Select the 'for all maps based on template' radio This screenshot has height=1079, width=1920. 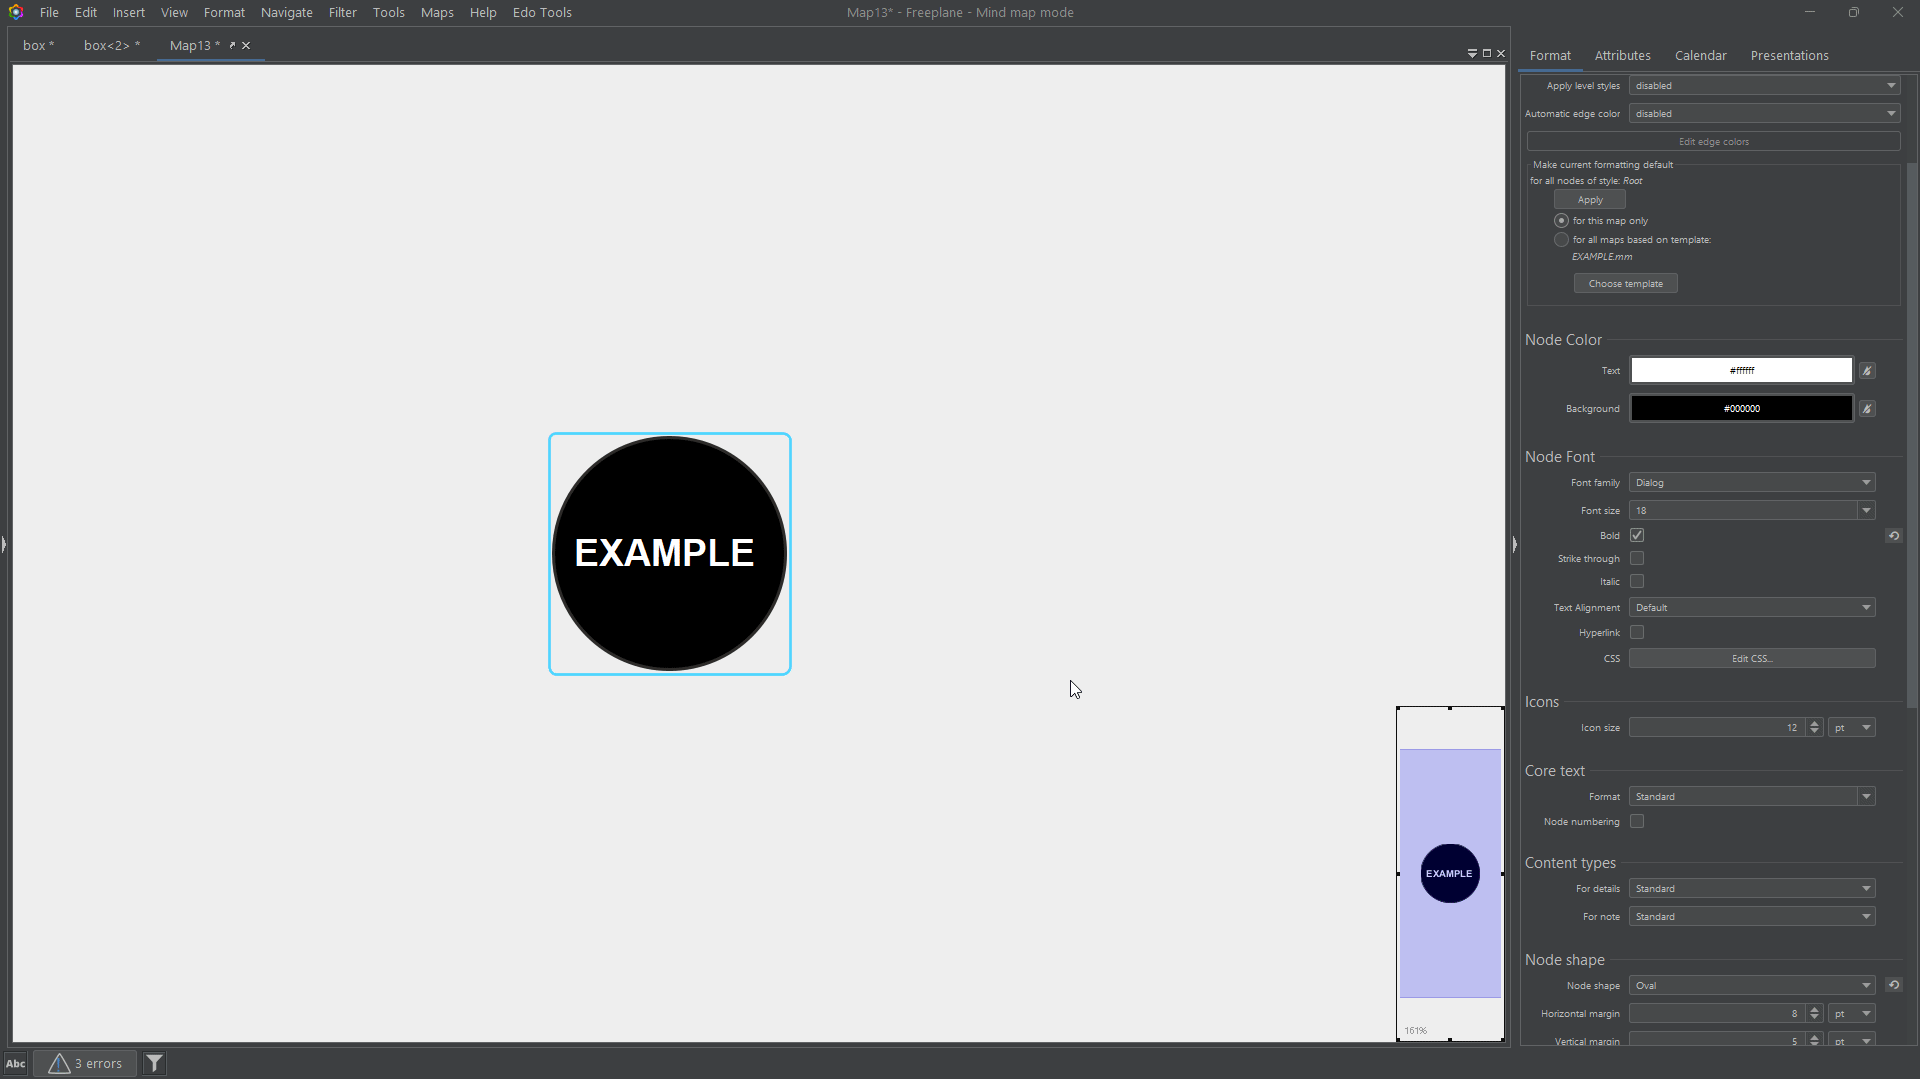coord(1561,239)
